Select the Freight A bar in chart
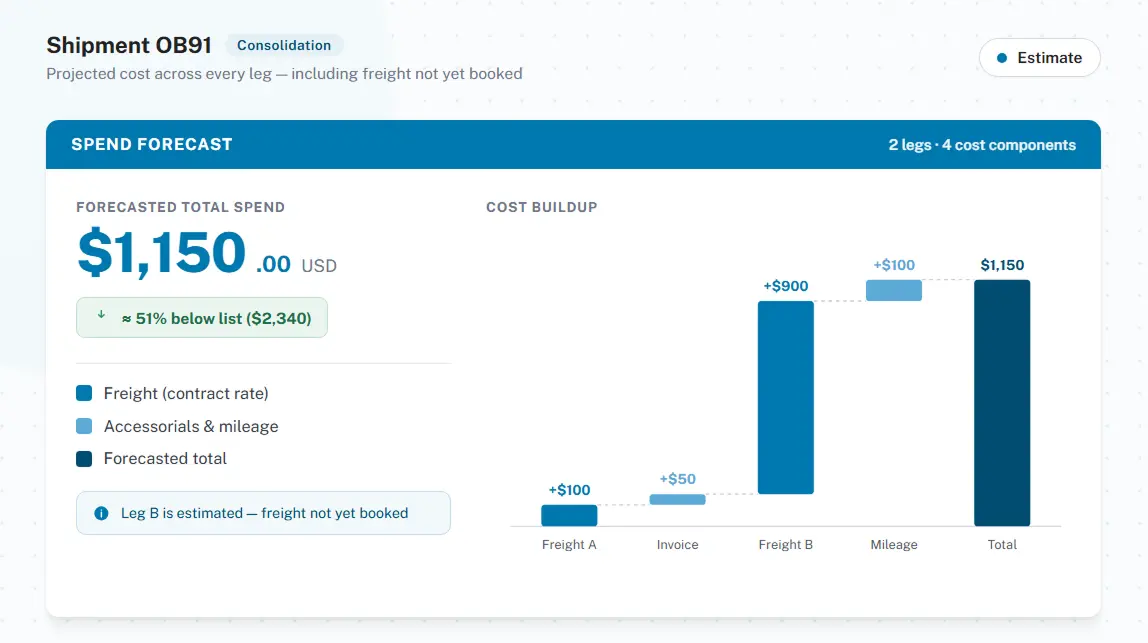1148x643 pixels. (569, 516)
